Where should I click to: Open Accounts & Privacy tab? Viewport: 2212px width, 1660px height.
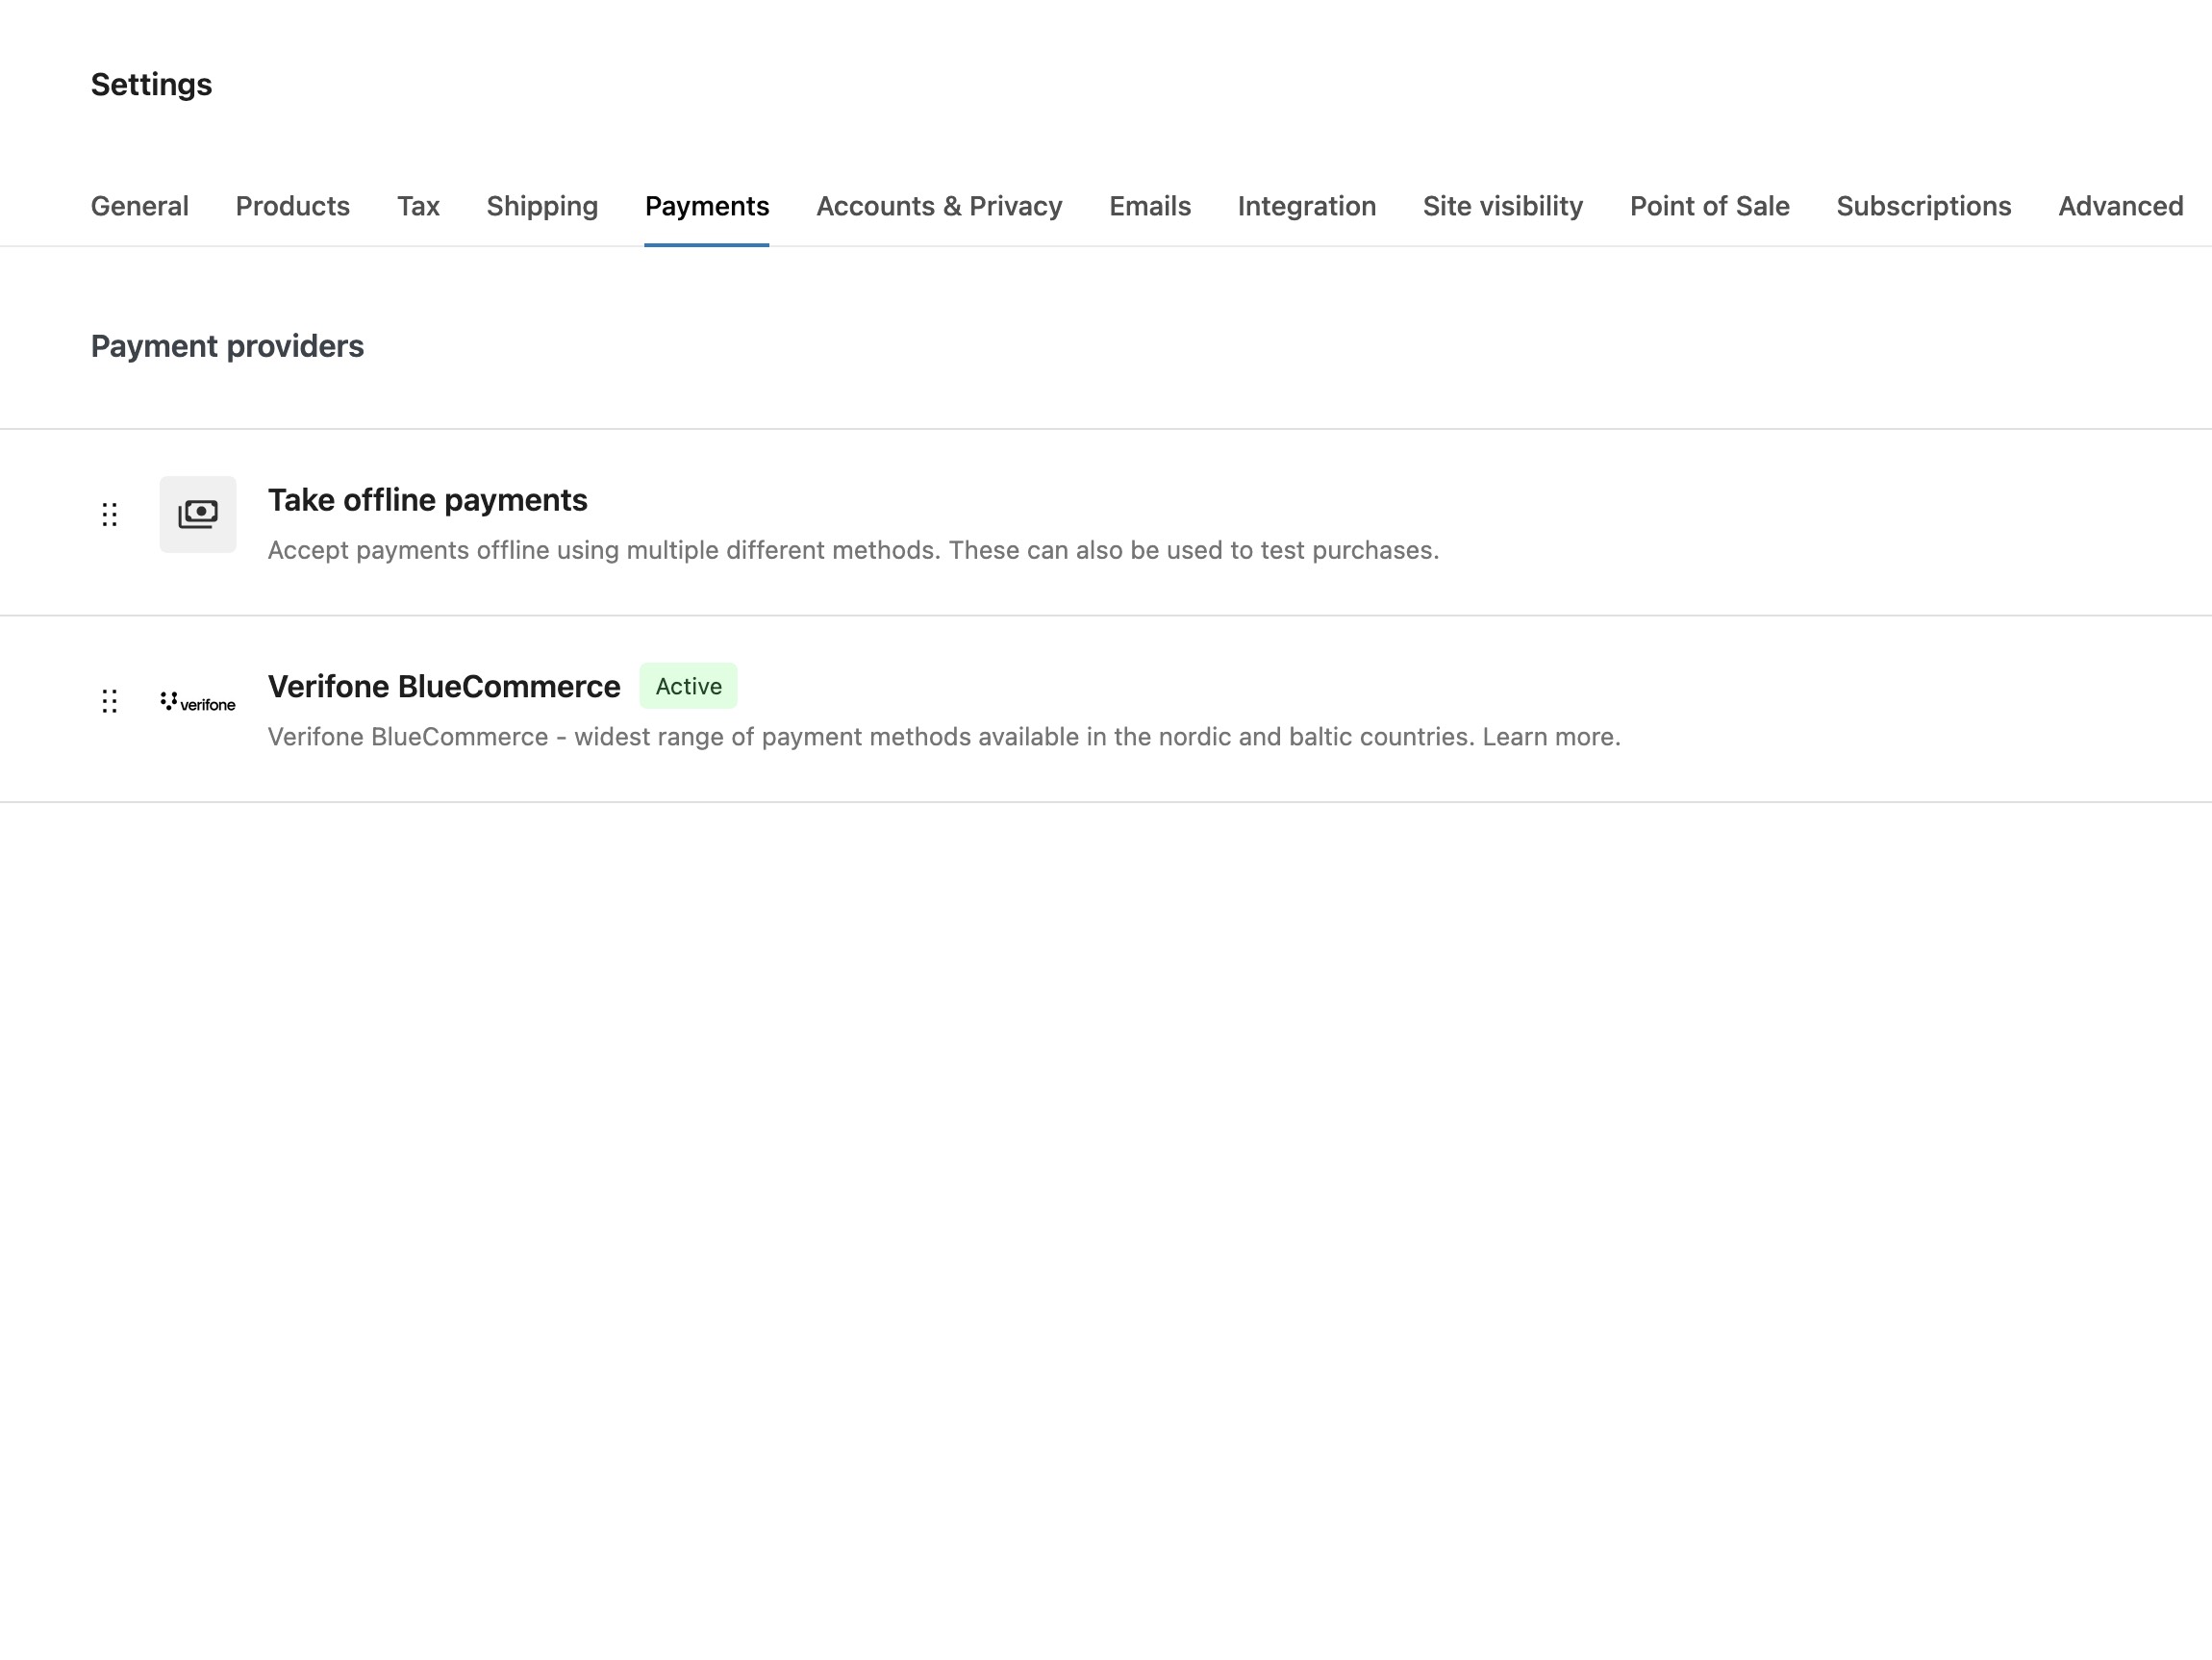coord(939,206)
